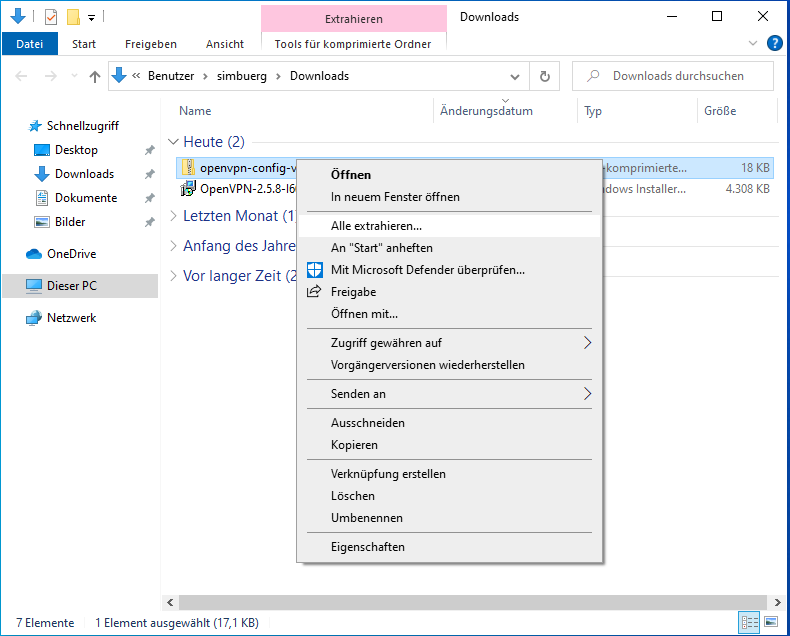Click the properties quick access toolbar icon
790x636 pixels.
pyautogui.click(x=51, y=17)
